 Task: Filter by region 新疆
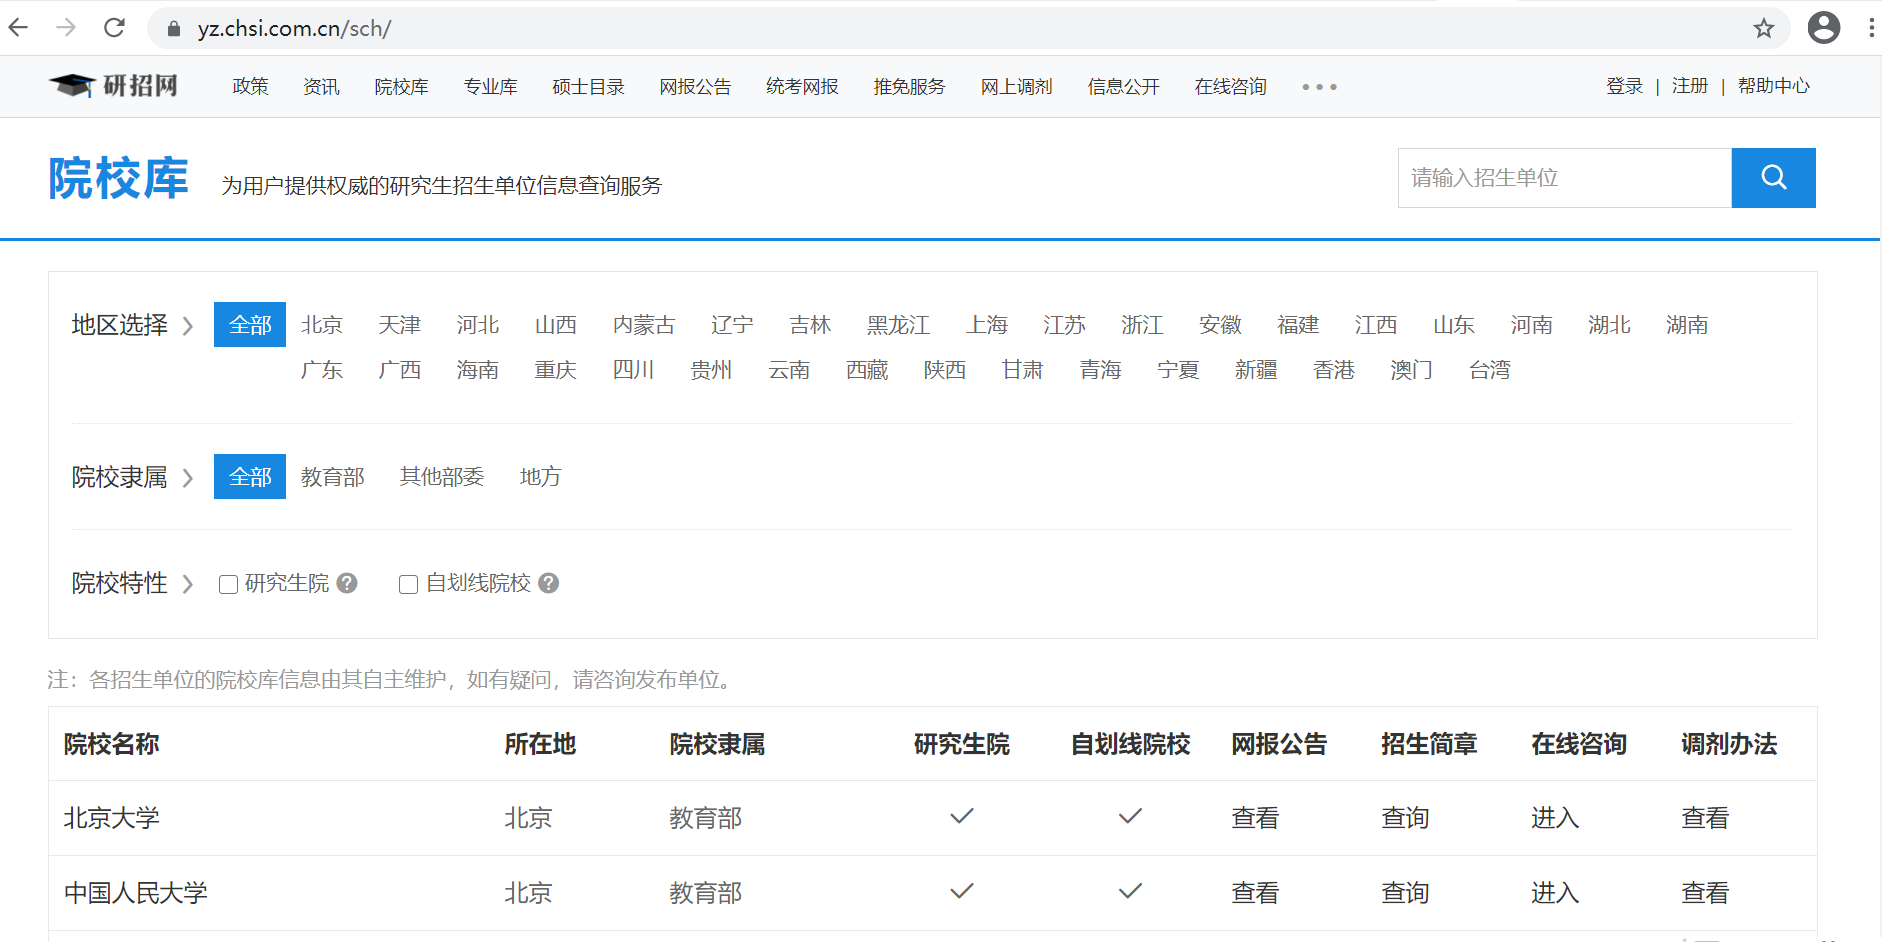pos(1256,370)
